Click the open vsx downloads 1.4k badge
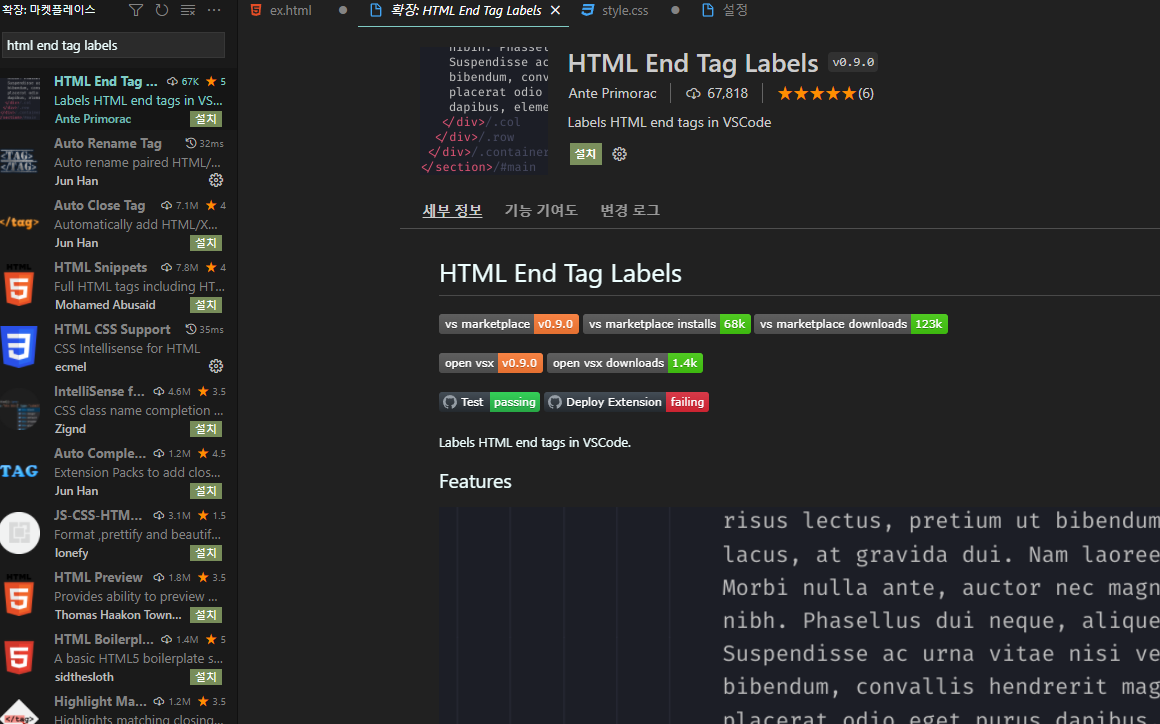Screen dimensions: 1160x724 pyautogui.click(x=624, y=363)
